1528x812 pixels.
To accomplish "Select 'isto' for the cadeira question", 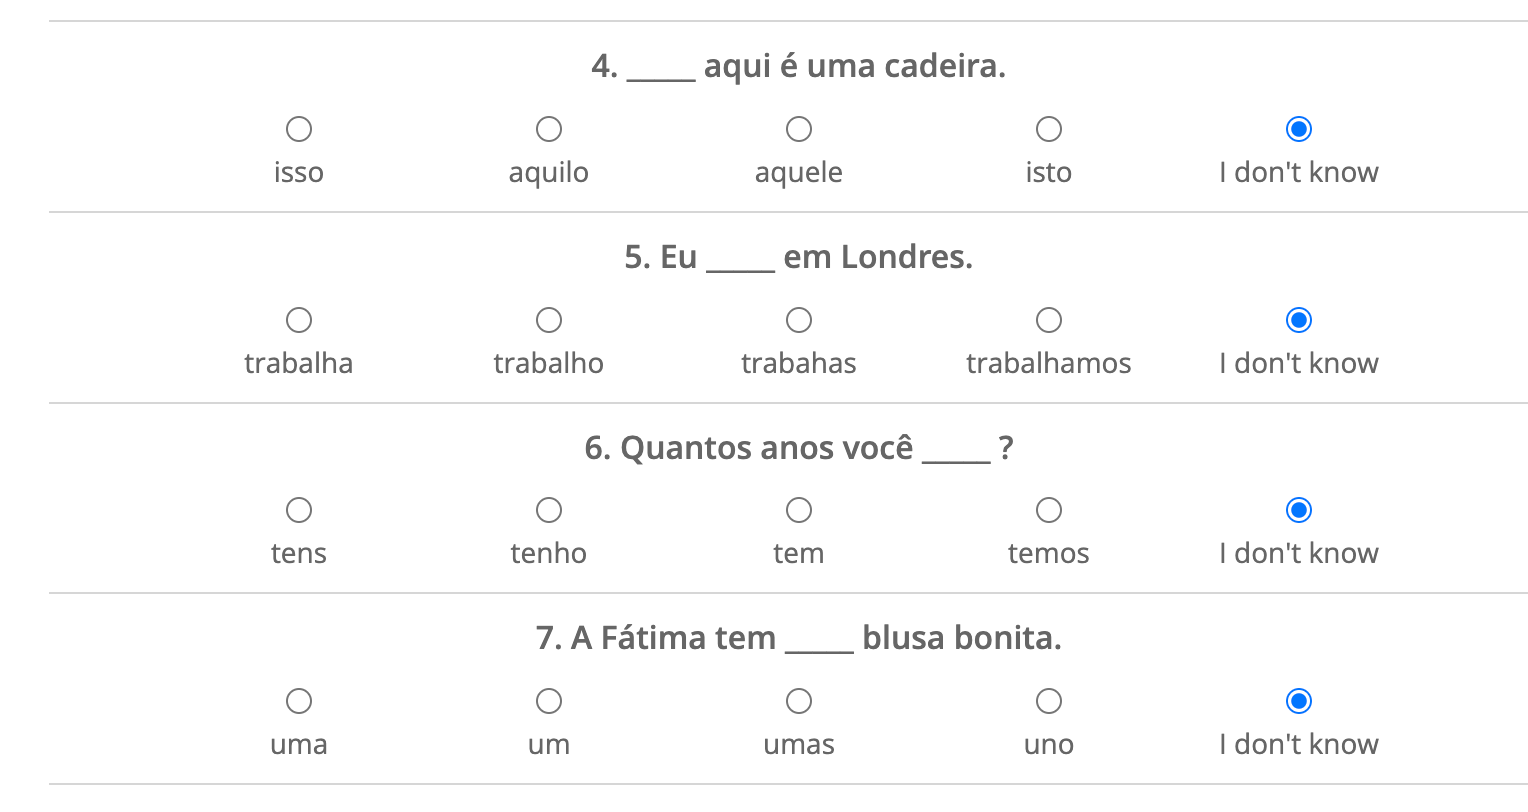I will click(1049, 129).
